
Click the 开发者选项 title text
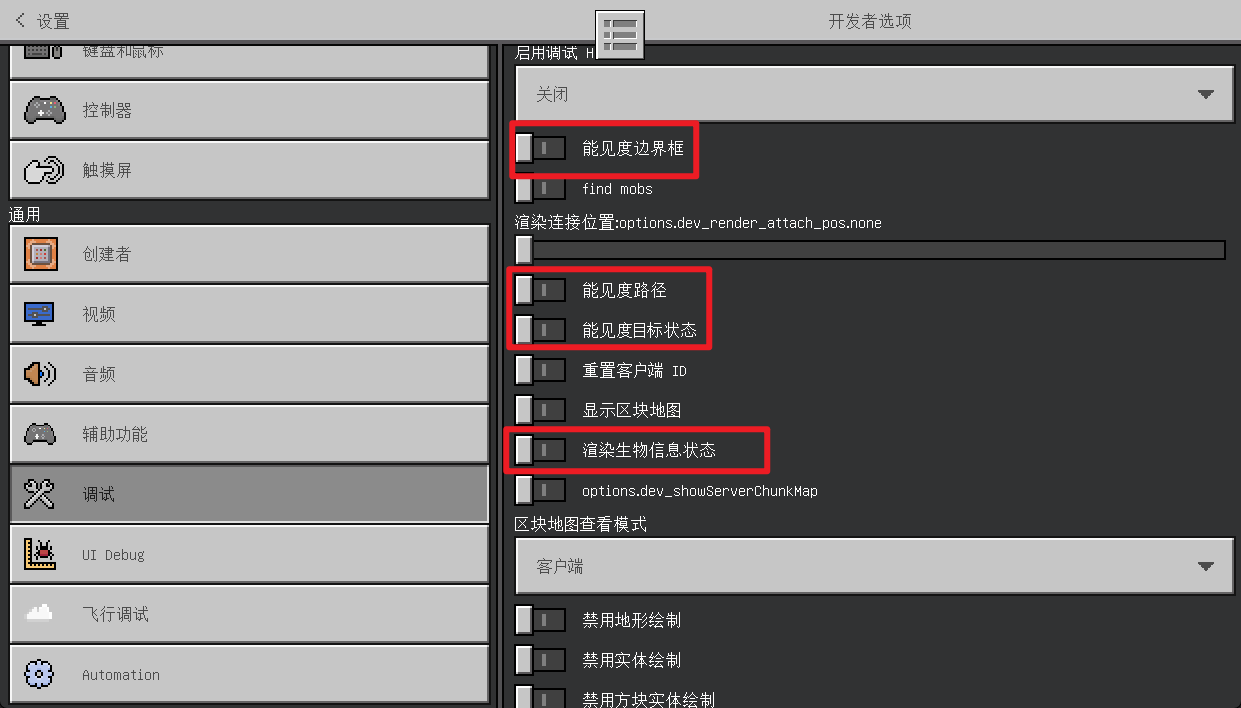click(870, 21)
